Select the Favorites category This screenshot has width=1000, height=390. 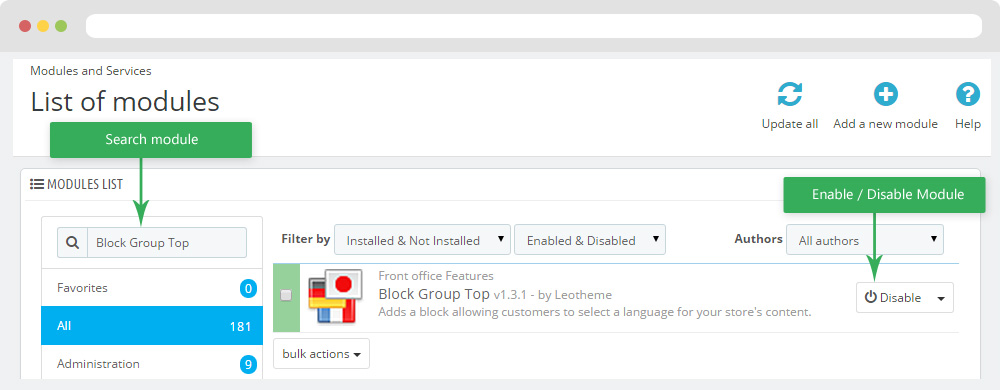coord(152,288)
